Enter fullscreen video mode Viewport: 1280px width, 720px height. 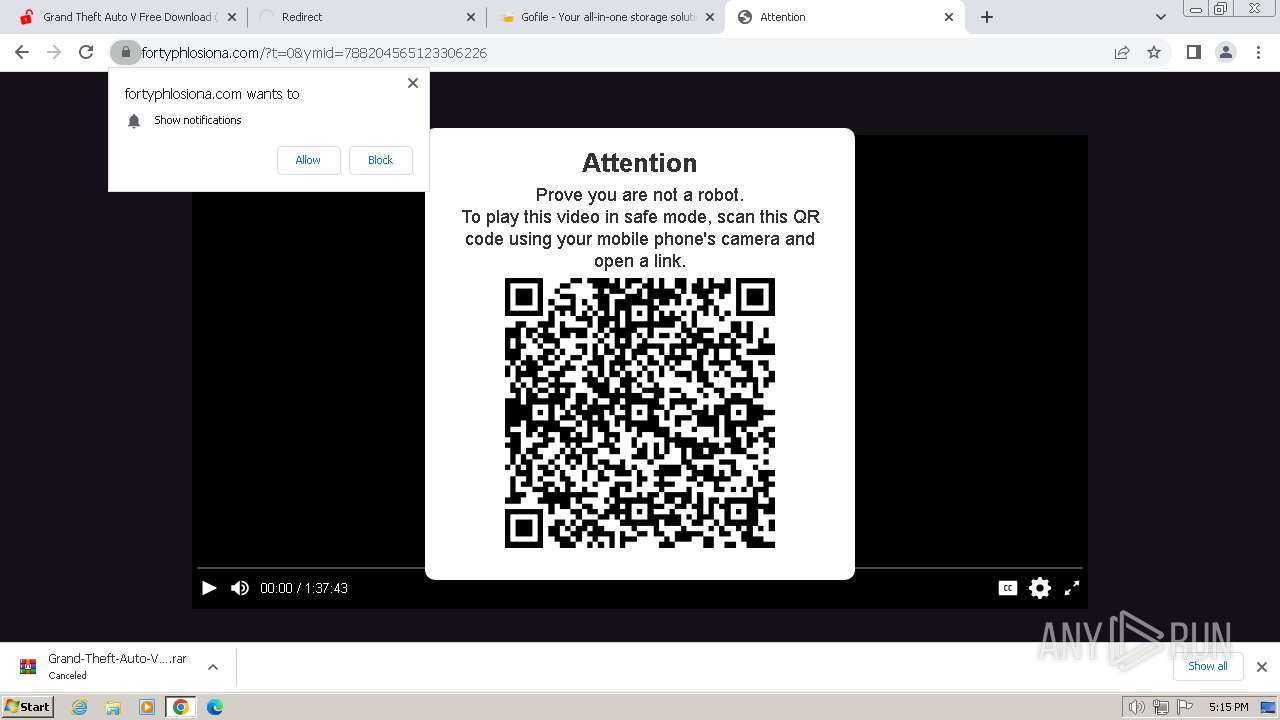coord(1072,588)
